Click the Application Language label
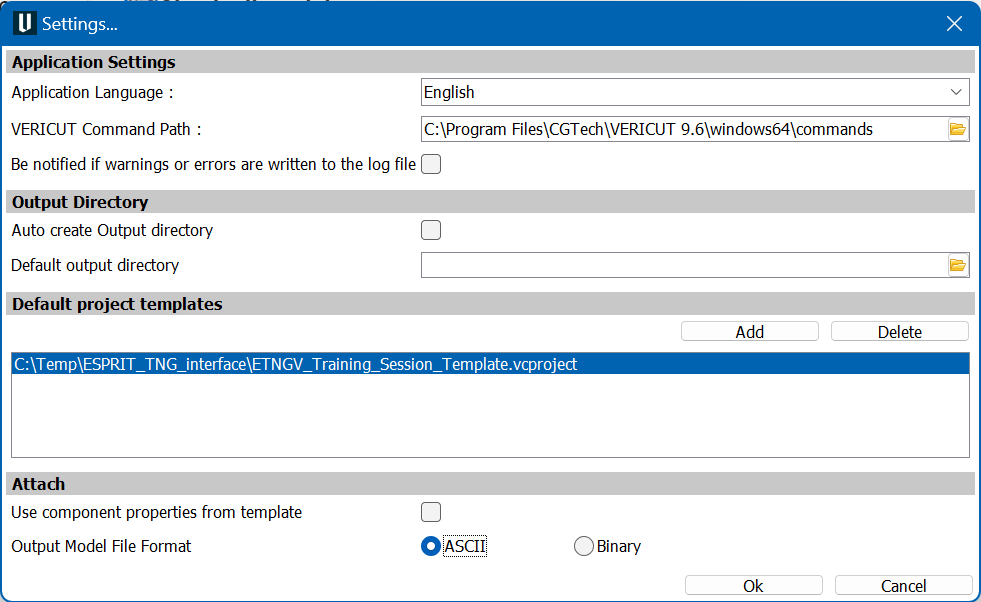Image resolution: width=981 pixels, height=602 pixels. click(92, 93)
